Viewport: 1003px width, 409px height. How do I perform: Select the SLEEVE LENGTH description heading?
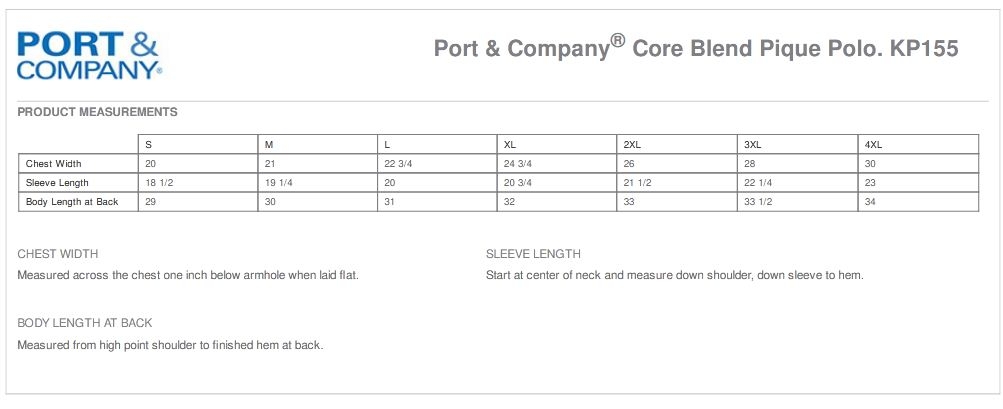(533, 254)
